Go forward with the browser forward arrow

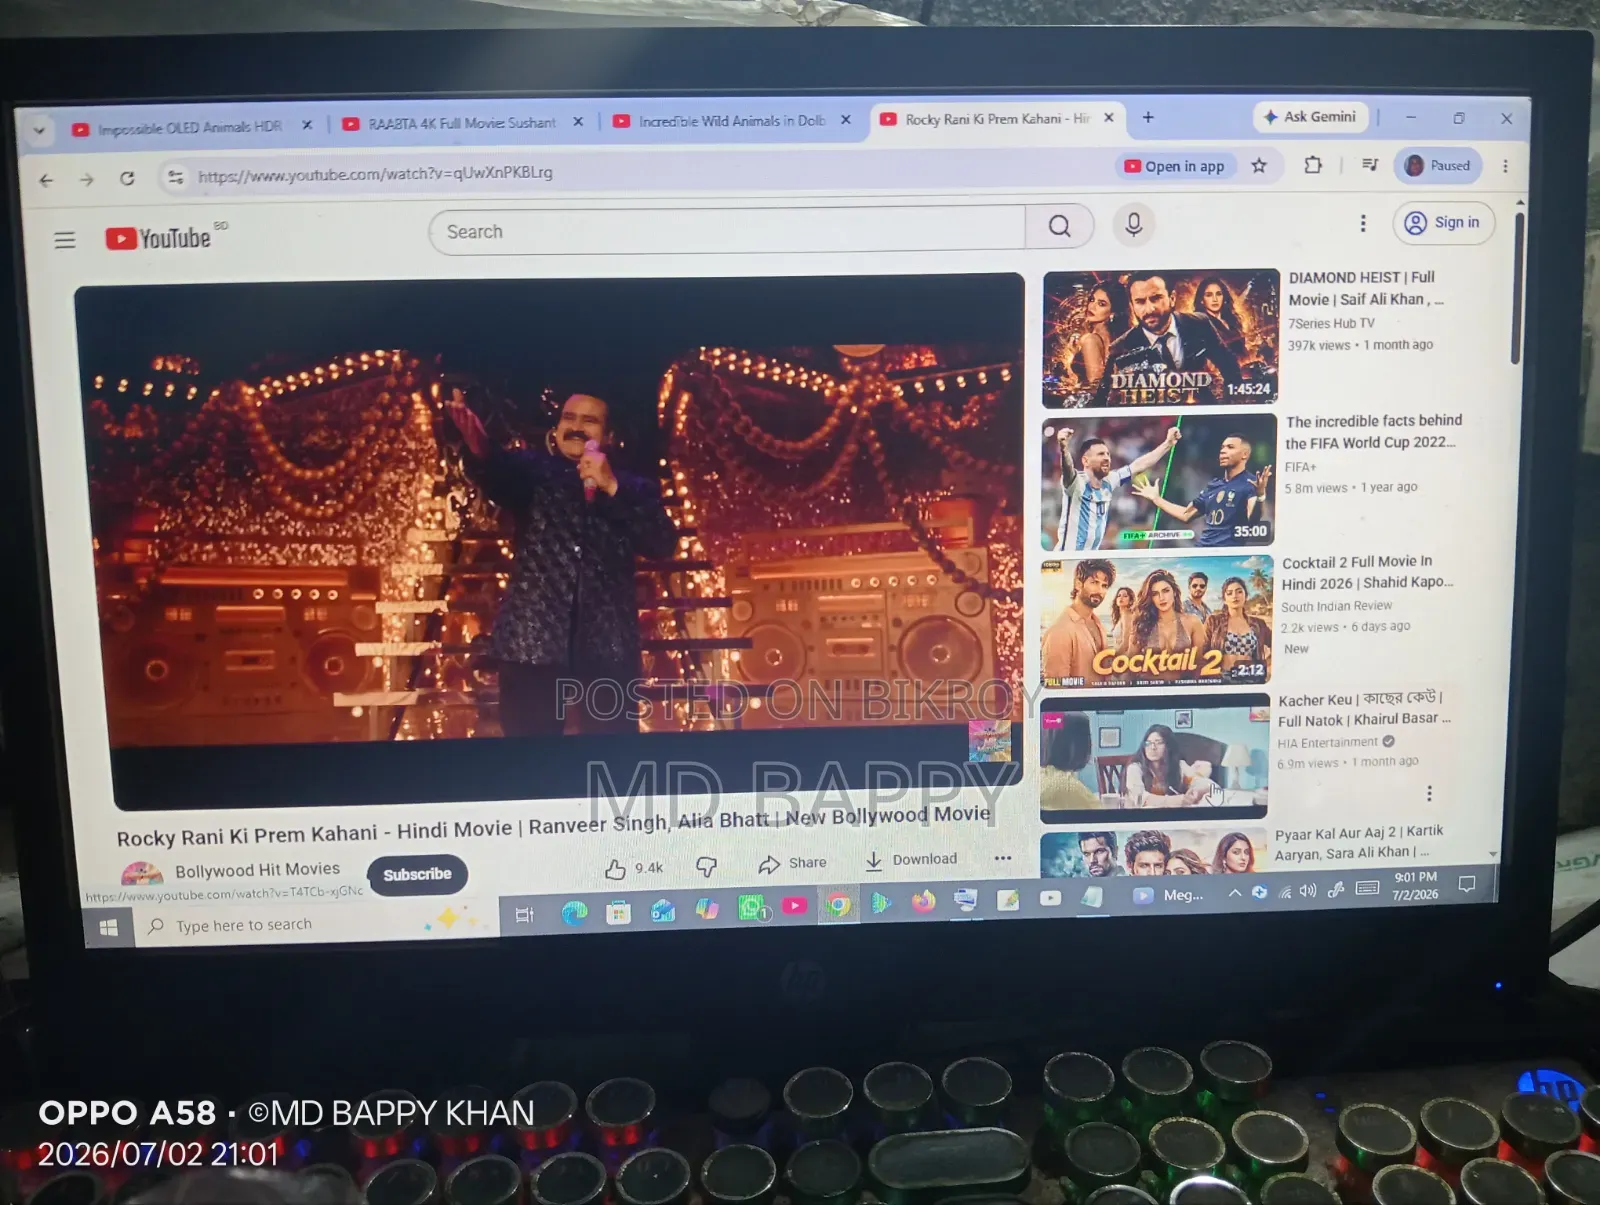(87, 179)
